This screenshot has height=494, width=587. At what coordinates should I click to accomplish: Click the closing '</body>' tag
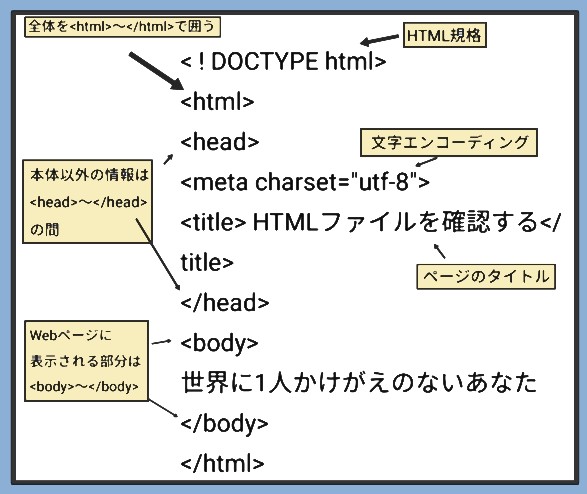pos(224,424)
